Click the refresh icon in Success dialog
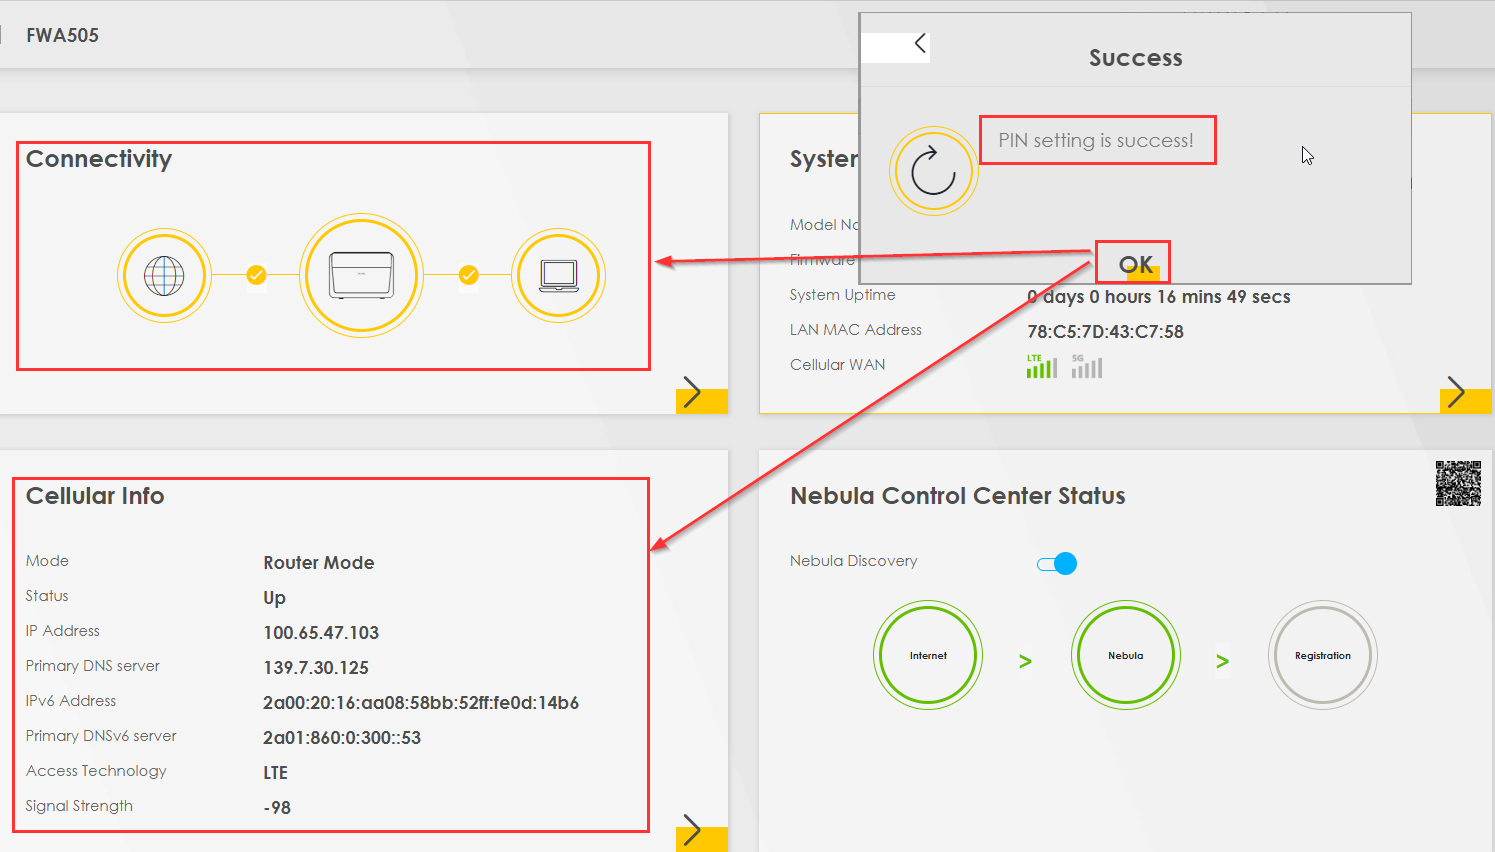 [x=933, y=169]
